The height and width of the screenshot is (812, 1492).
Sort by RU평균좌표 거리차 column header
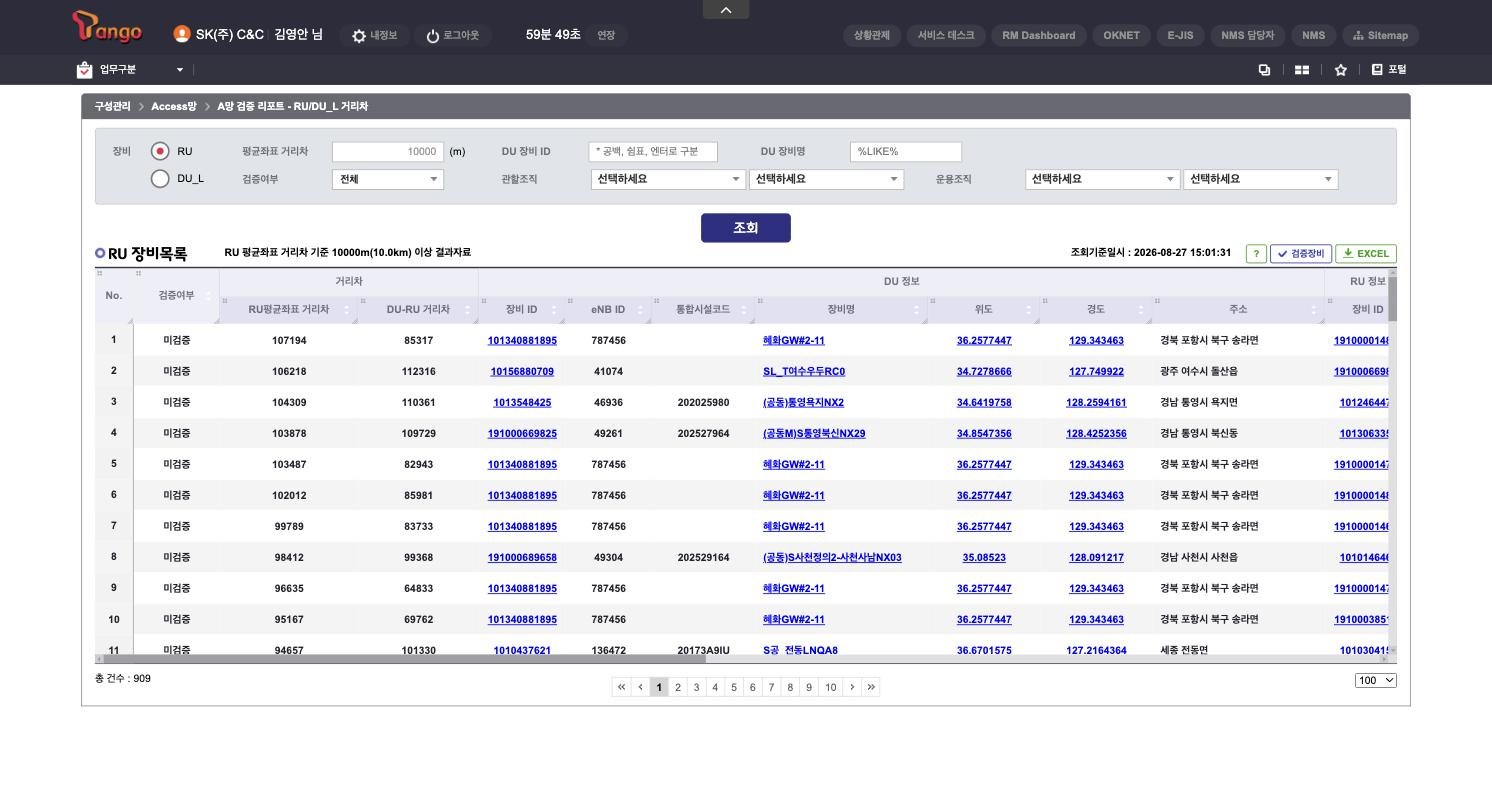[289, 310]
